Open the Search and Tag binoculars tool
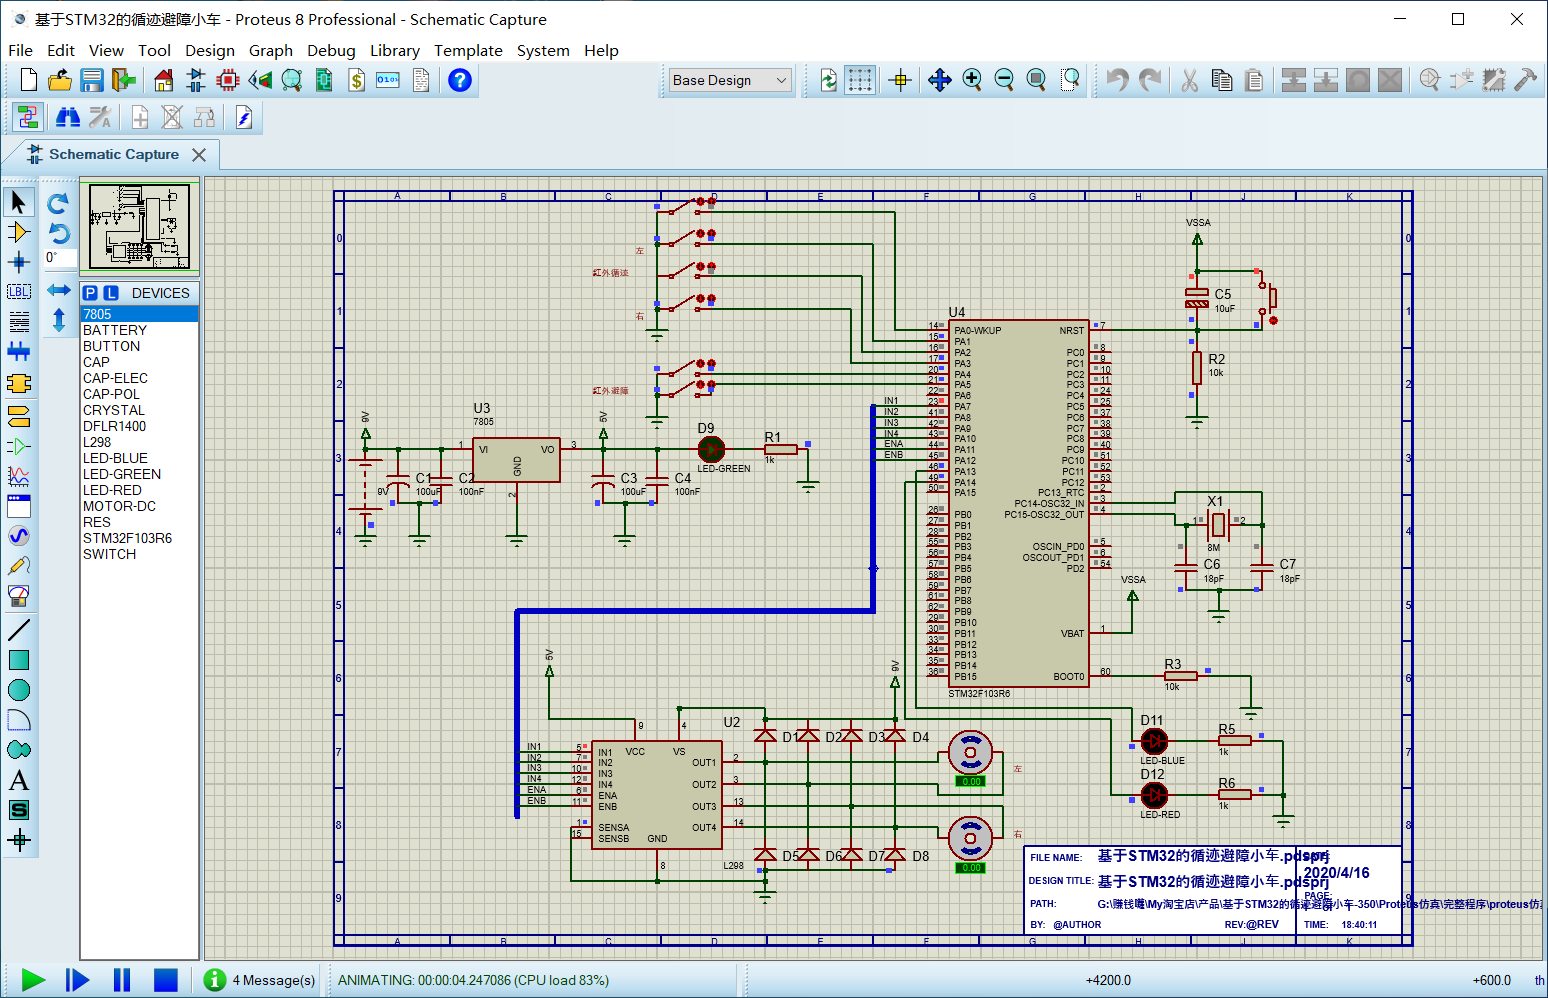 click(x=68, y=118)
